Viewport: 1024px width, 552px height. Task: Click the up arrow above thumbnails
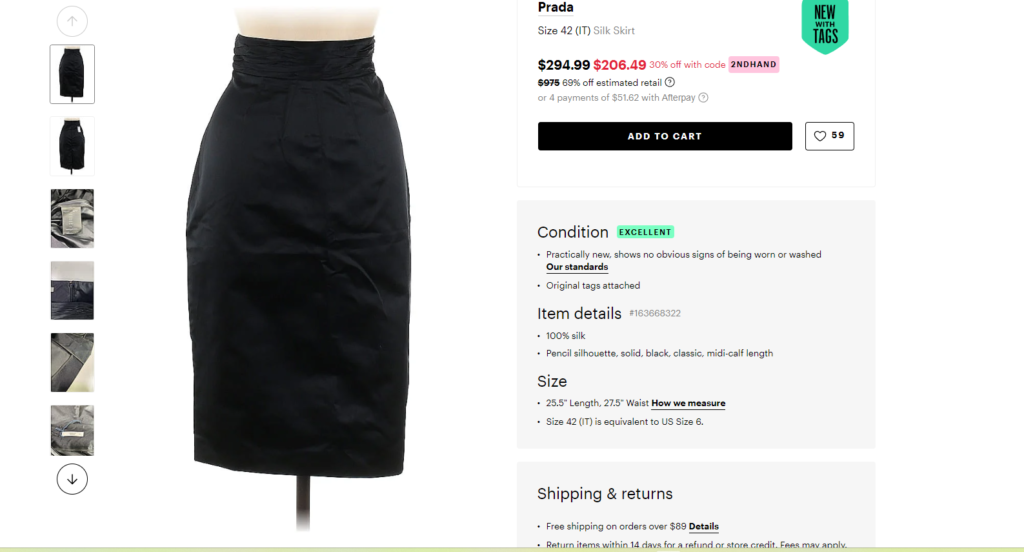[x=72, y=21]
